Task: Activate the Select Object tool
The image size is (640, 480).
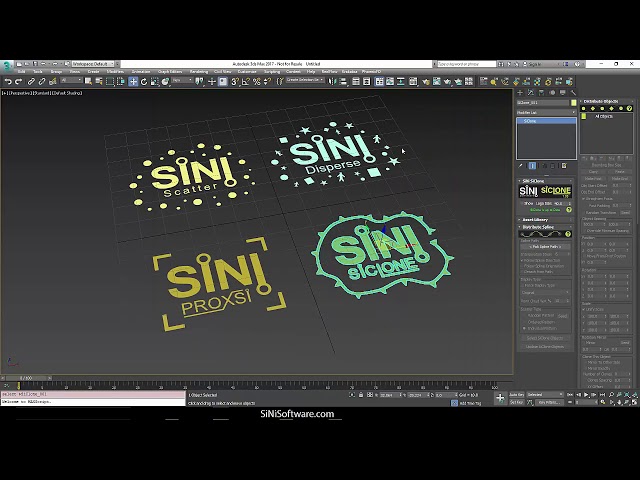Action: 88,82
